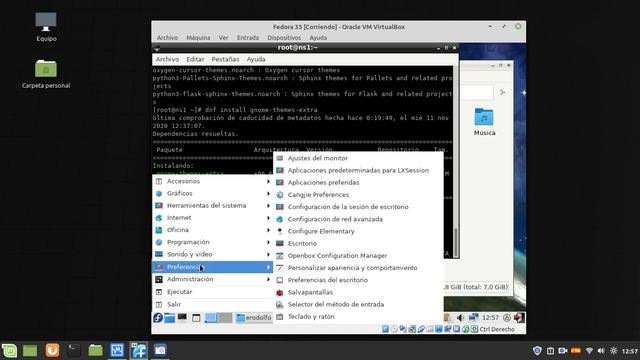This screenshot has width=640, height=360.
Task: Open VirtualBox Máquina menu
Action: coord(198,38)
